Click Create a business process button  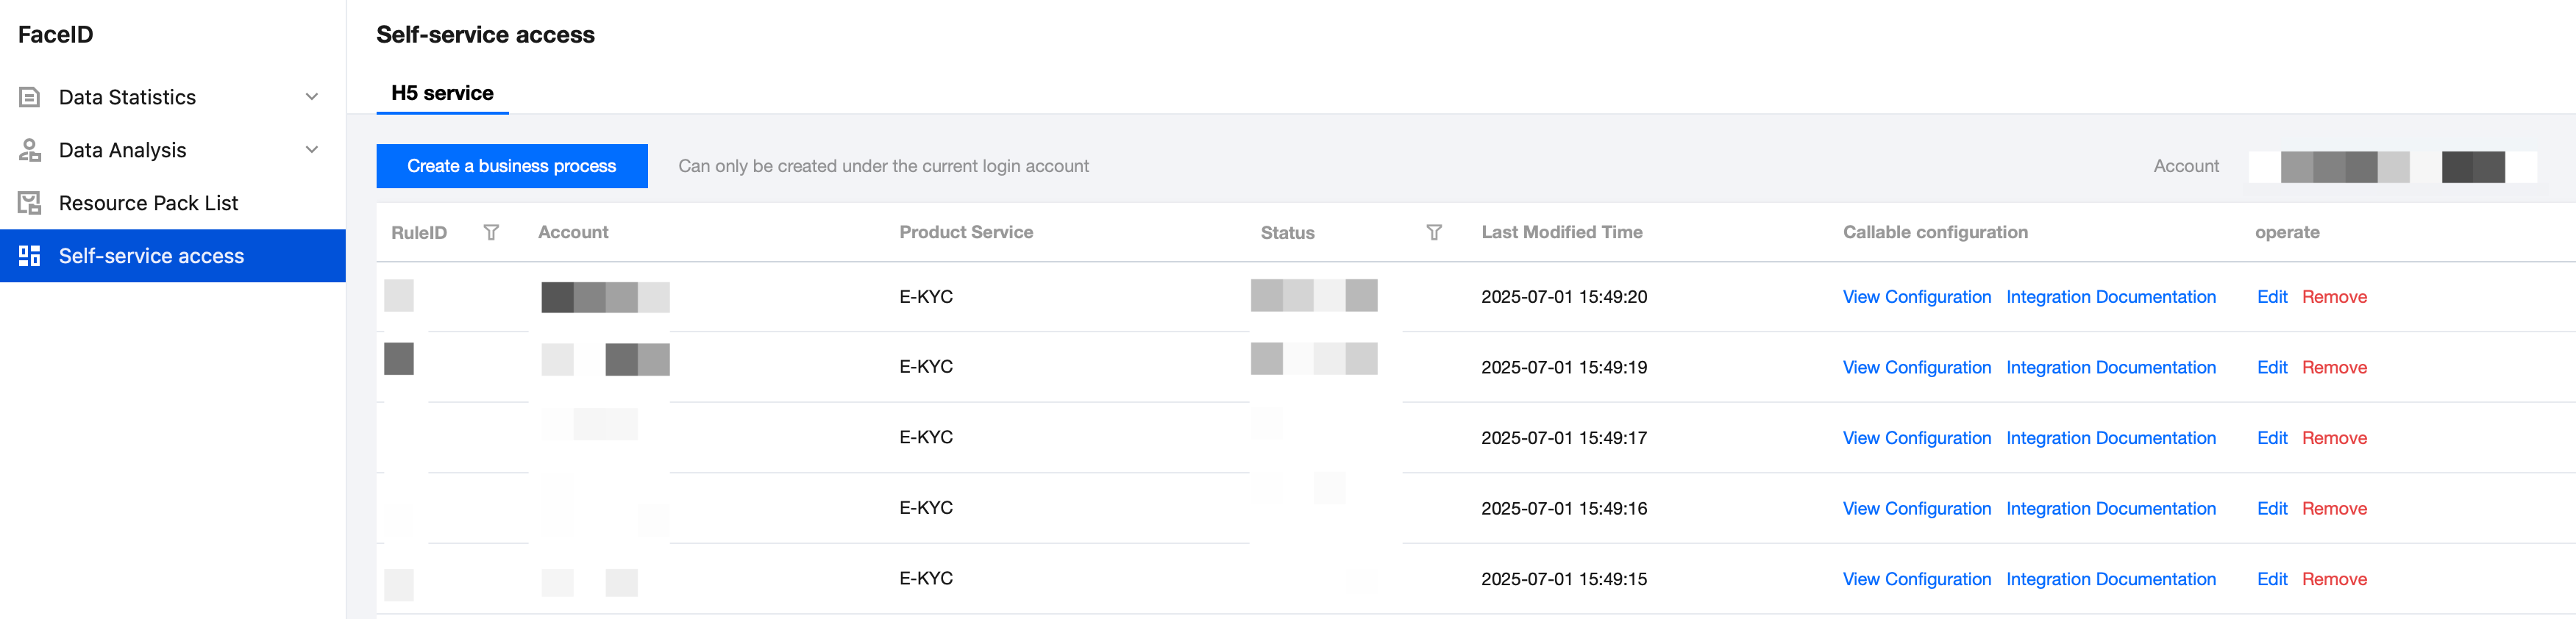click(511, 166)
